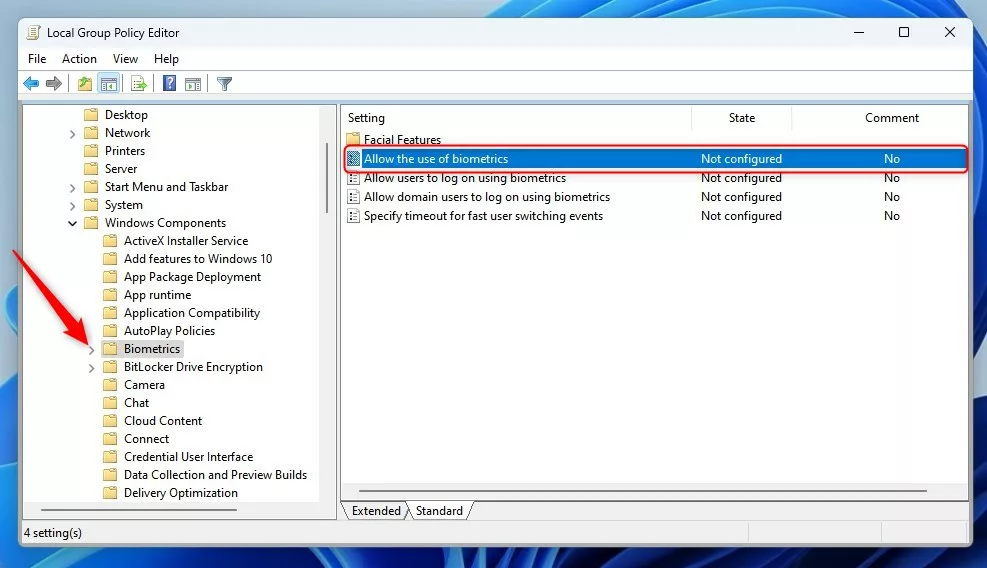
Task: Select Data Collection and Preview Builds
Action: pyautogui.click(x=215, y=475)
